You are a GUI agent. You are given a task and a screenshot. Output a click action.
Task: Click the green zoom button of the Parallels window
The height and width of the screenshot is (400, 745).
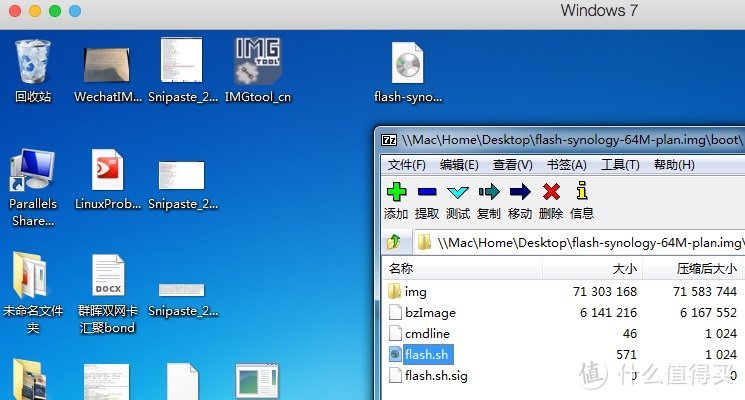[55, 11]
